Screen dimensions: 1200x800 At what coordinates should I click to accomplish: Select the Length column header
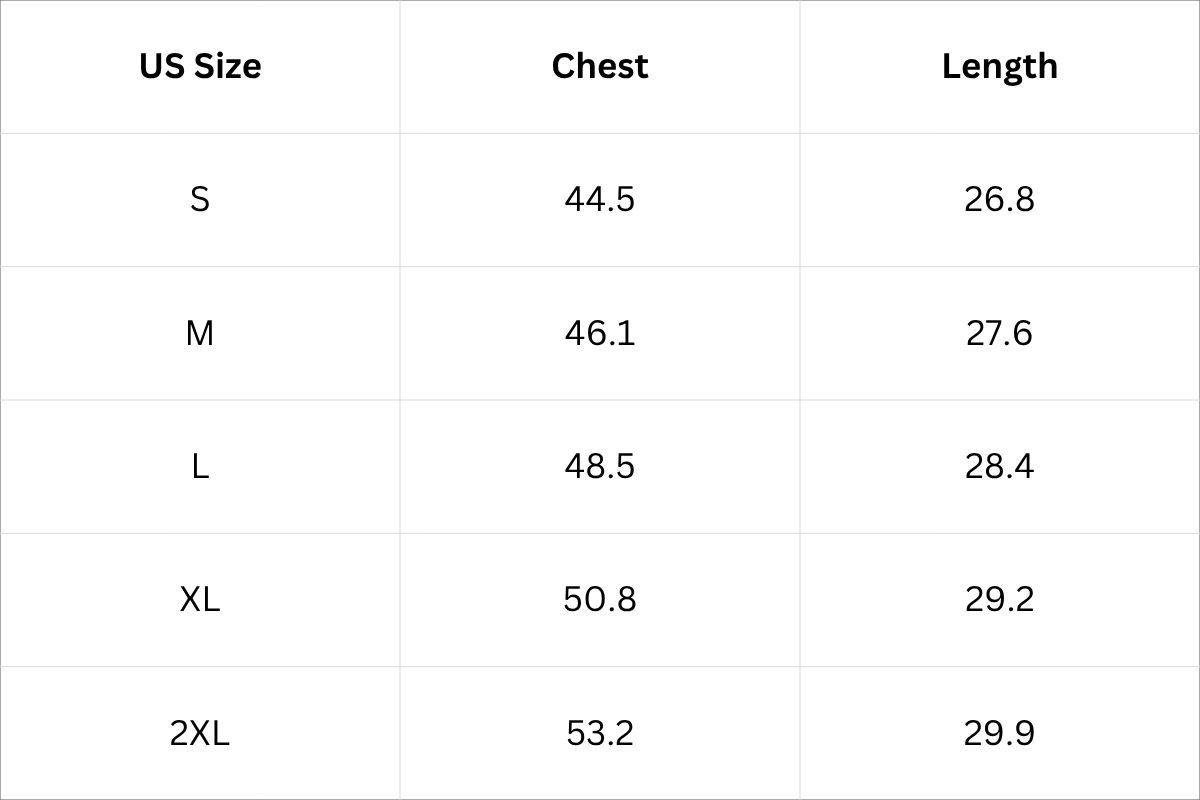999,66
